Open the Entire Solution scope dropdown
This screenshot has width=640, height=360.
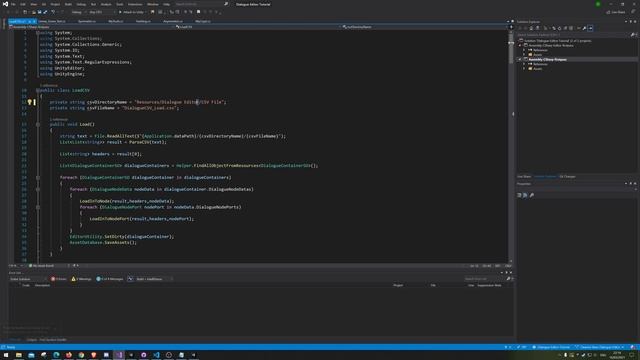pos(28,279)
